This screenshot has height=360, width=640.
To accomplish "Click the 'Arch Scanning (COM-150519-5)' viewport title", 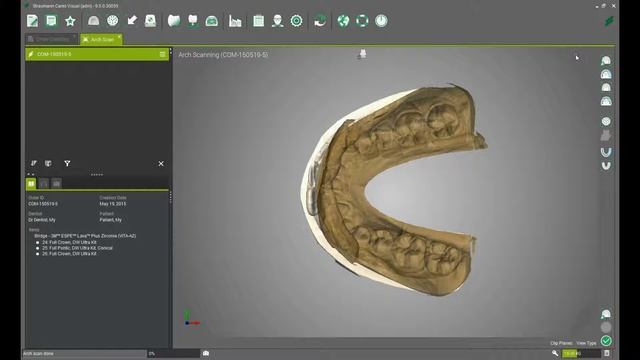I will coord(223,55).
